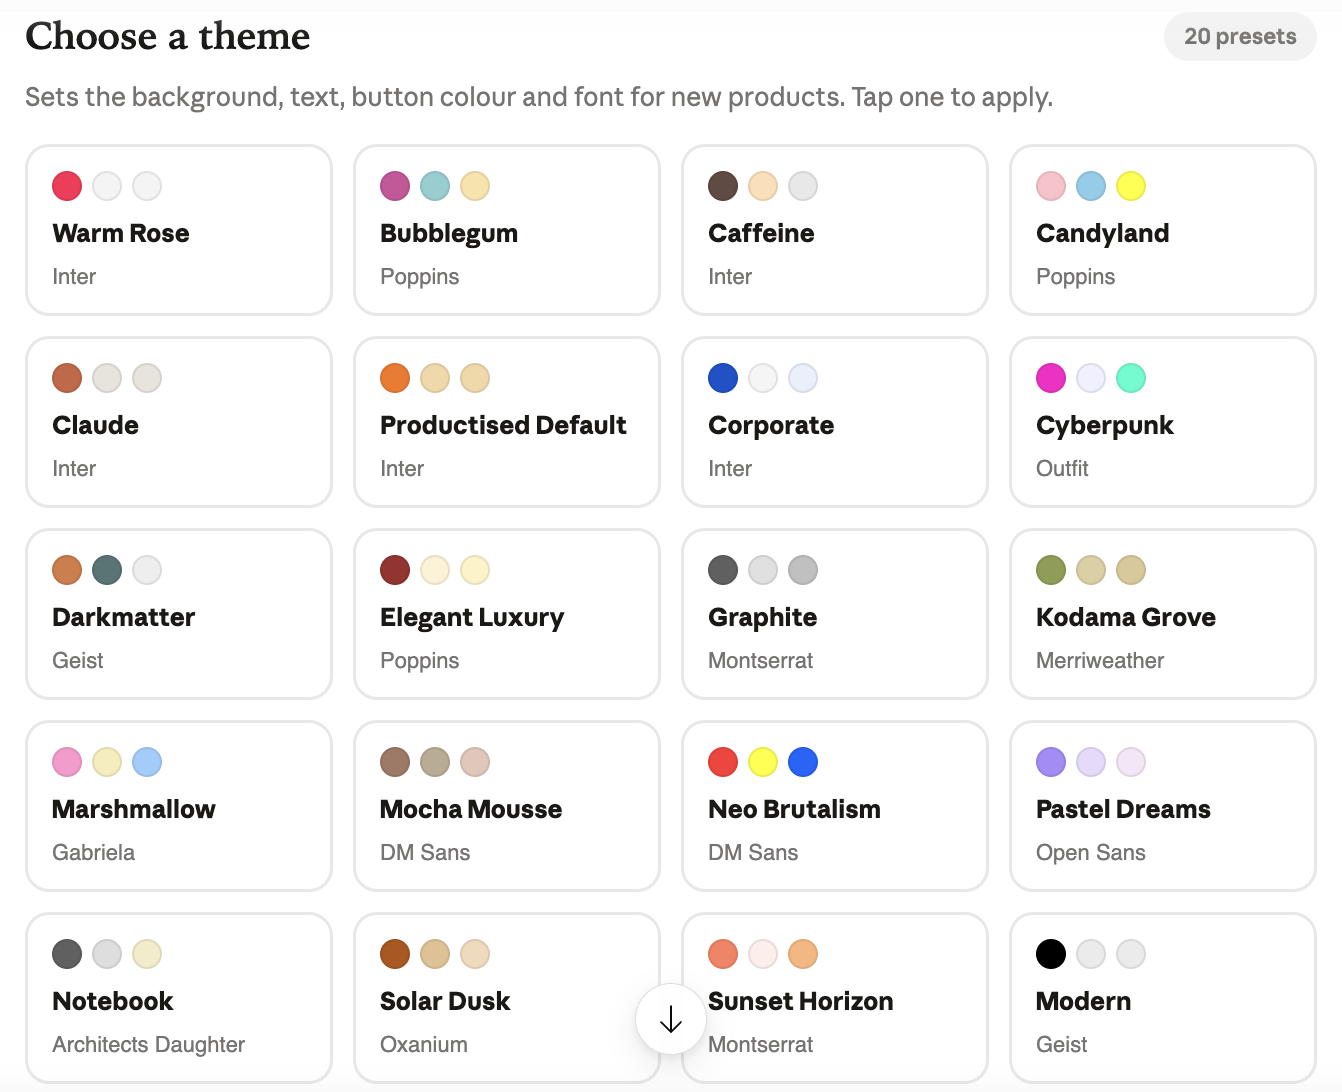Click the 'Outfit' font label
Viewport: 1342px width, 1092px height.
point(1062,468)
